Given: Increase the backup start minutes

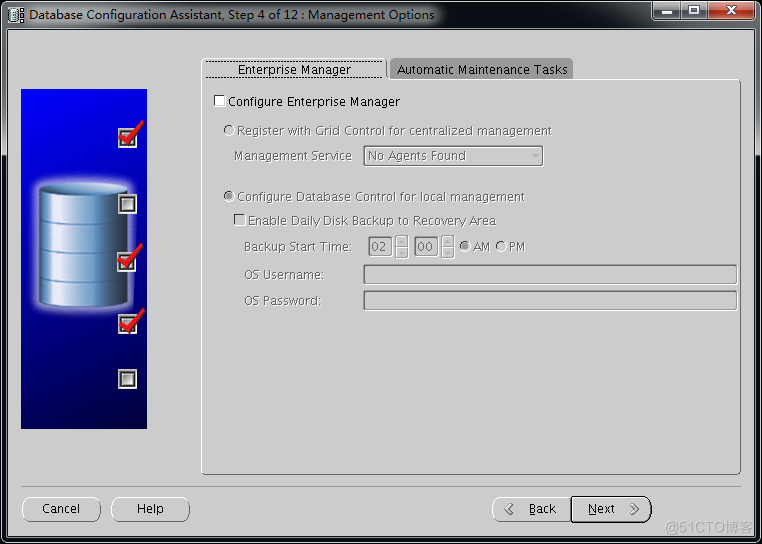Looking at the screenshot, I should [448, 241].
